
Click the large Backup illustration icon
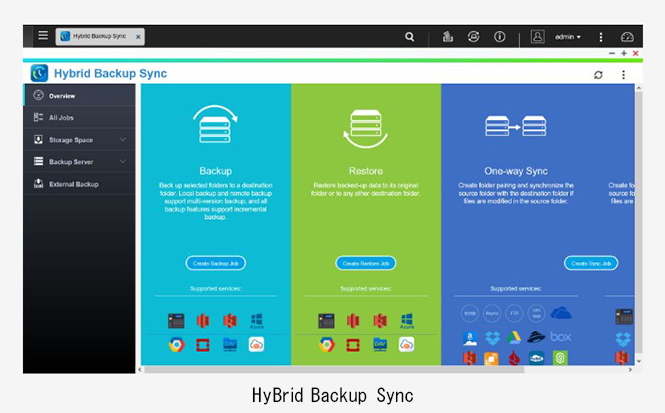(x=215, y=124)
